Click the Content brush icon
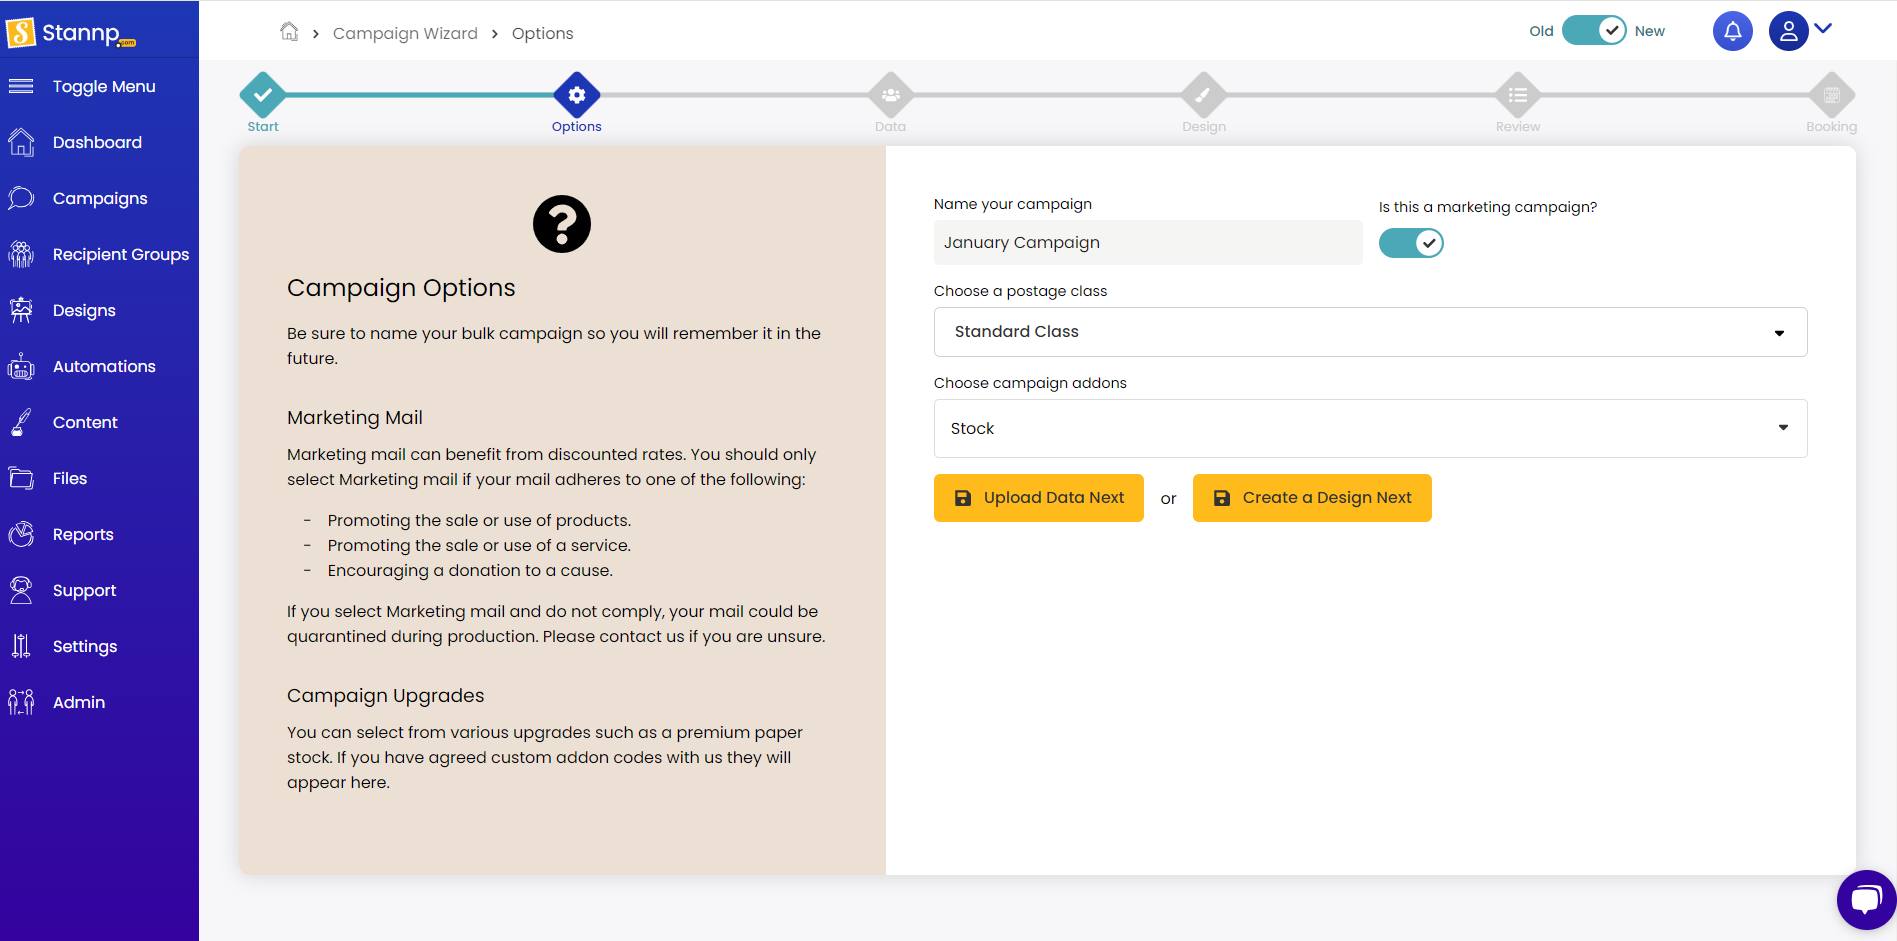 [x=21, y=422]
